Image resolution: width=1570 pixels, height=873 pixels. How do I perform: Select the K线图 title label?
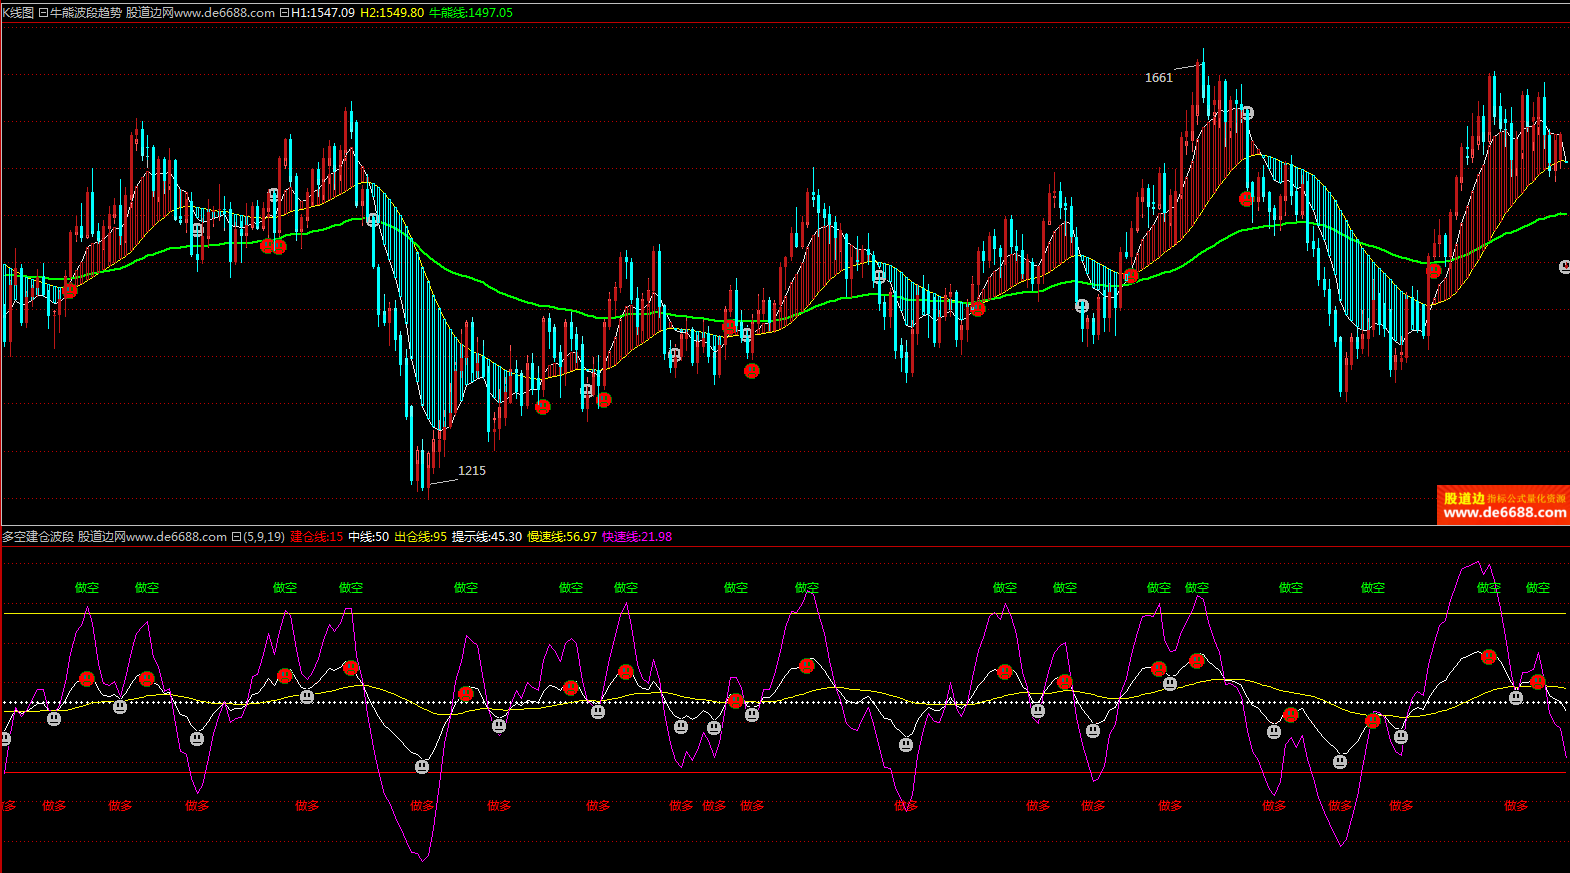pyautogui.click(x=18, y=13)
